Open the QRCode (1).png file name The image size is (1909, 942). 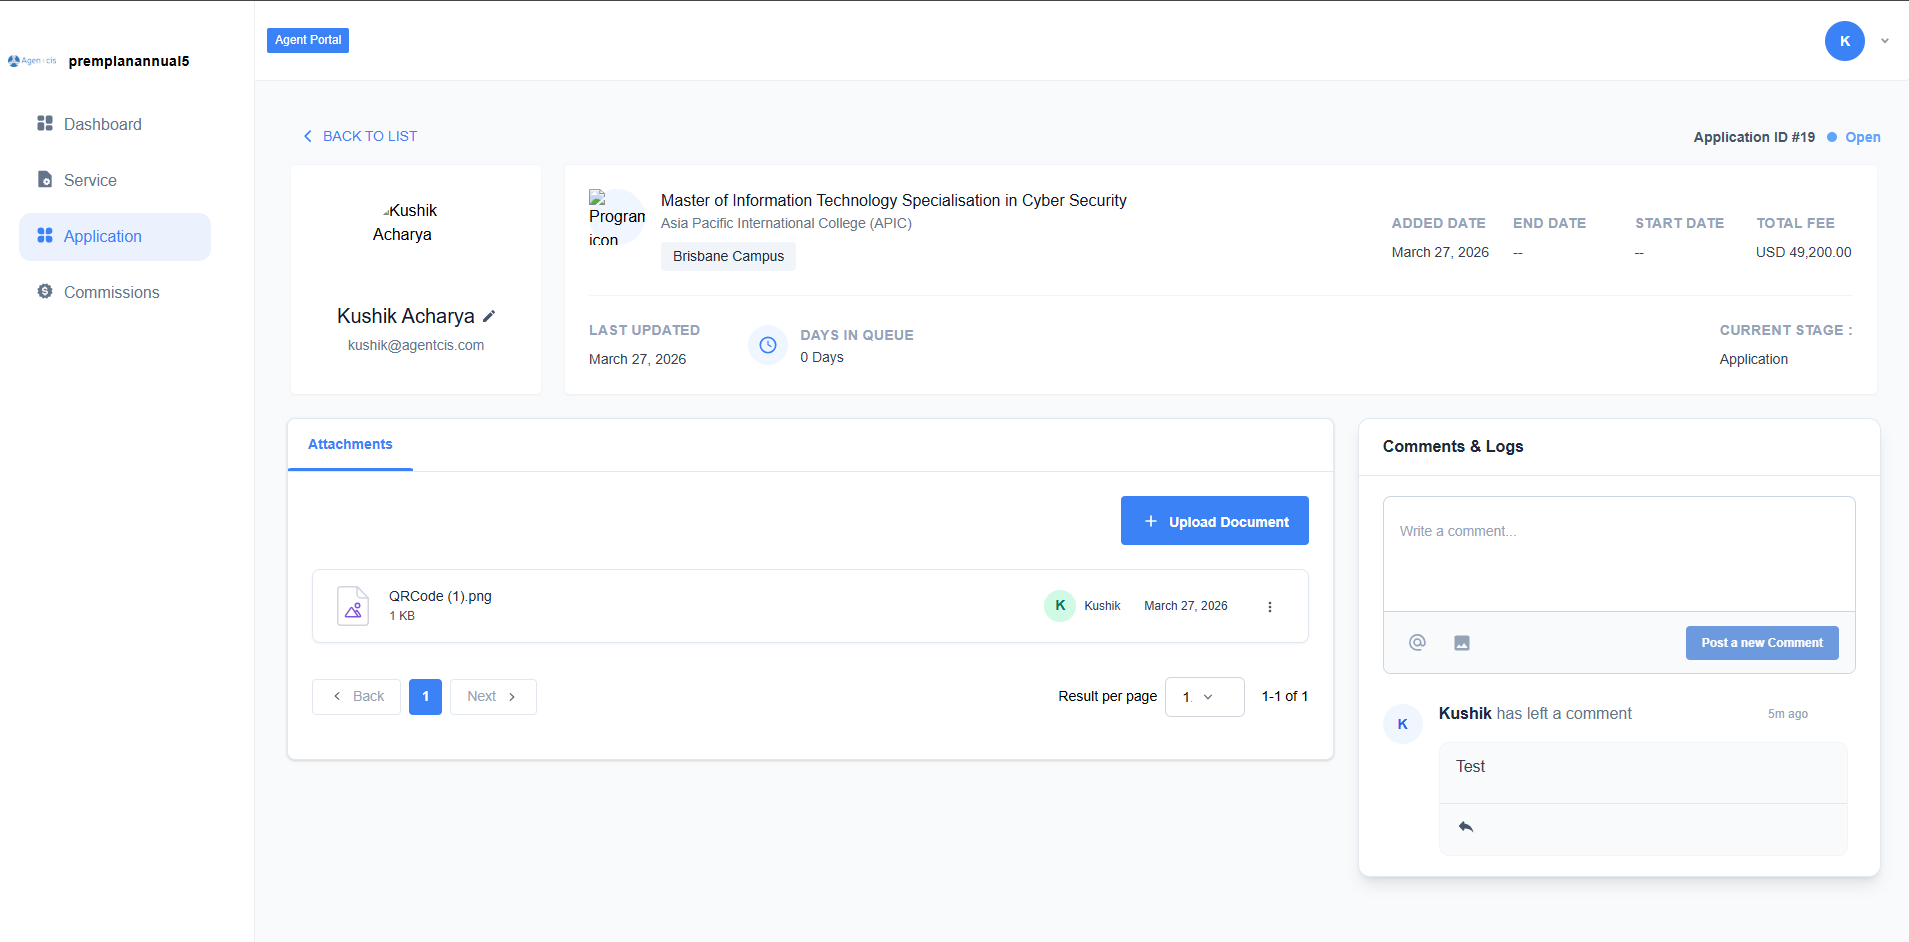440,596
